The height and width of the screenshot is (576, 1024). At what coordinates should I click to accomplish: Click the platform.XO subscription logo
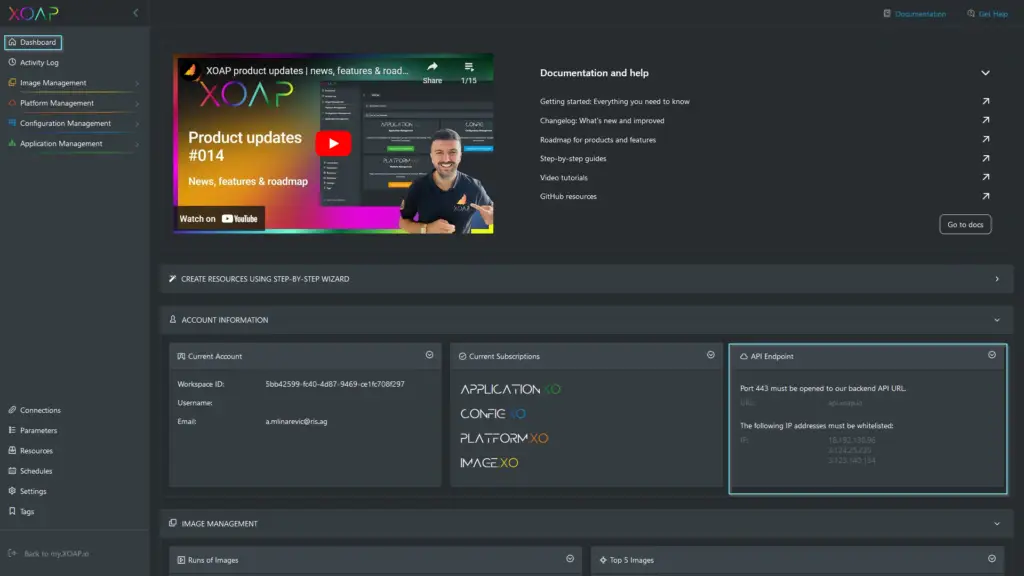(504, 438)
